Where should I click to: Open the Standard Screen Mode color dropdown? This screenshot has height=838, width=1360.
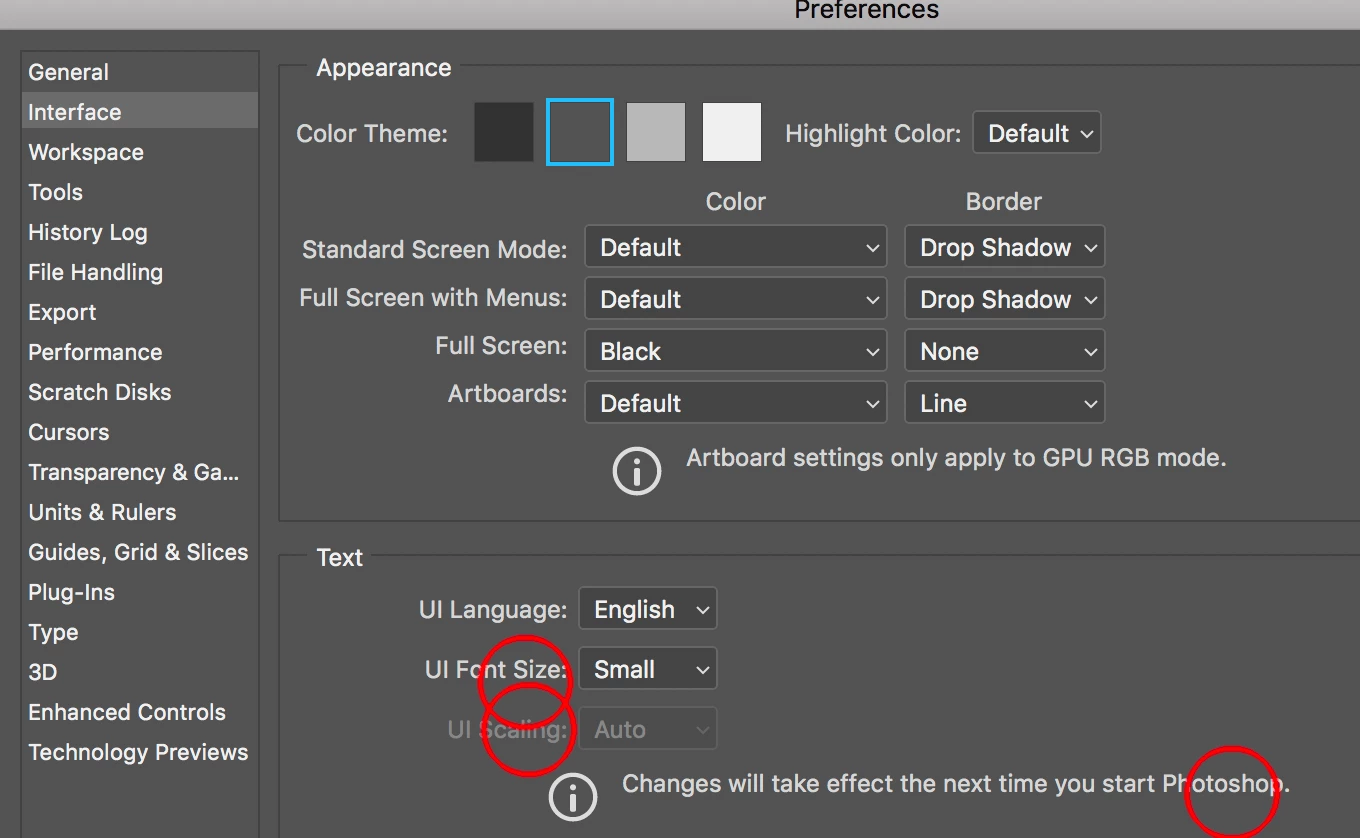pos(735,246)
